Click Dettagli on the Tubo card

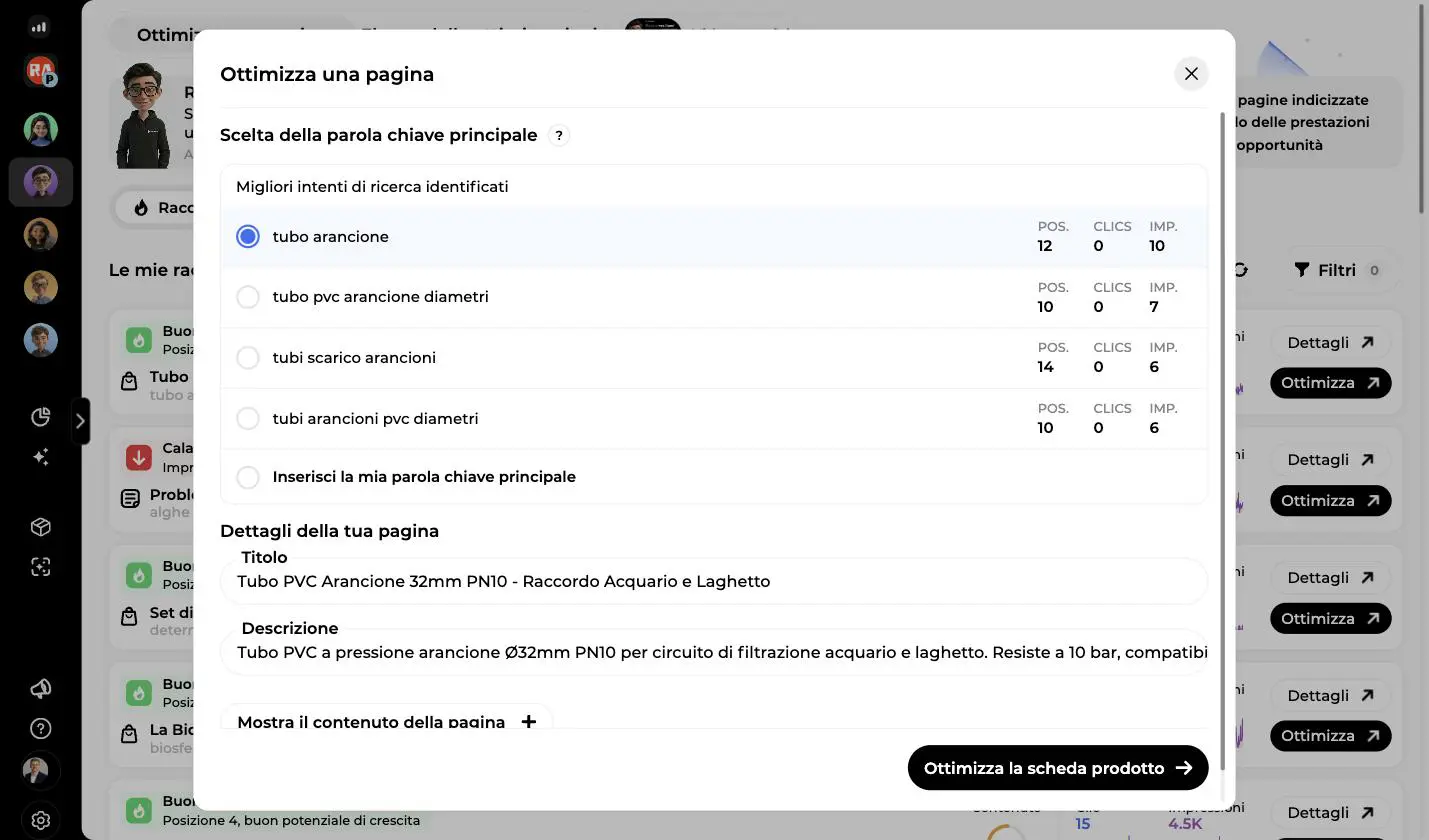point(1330,342)
